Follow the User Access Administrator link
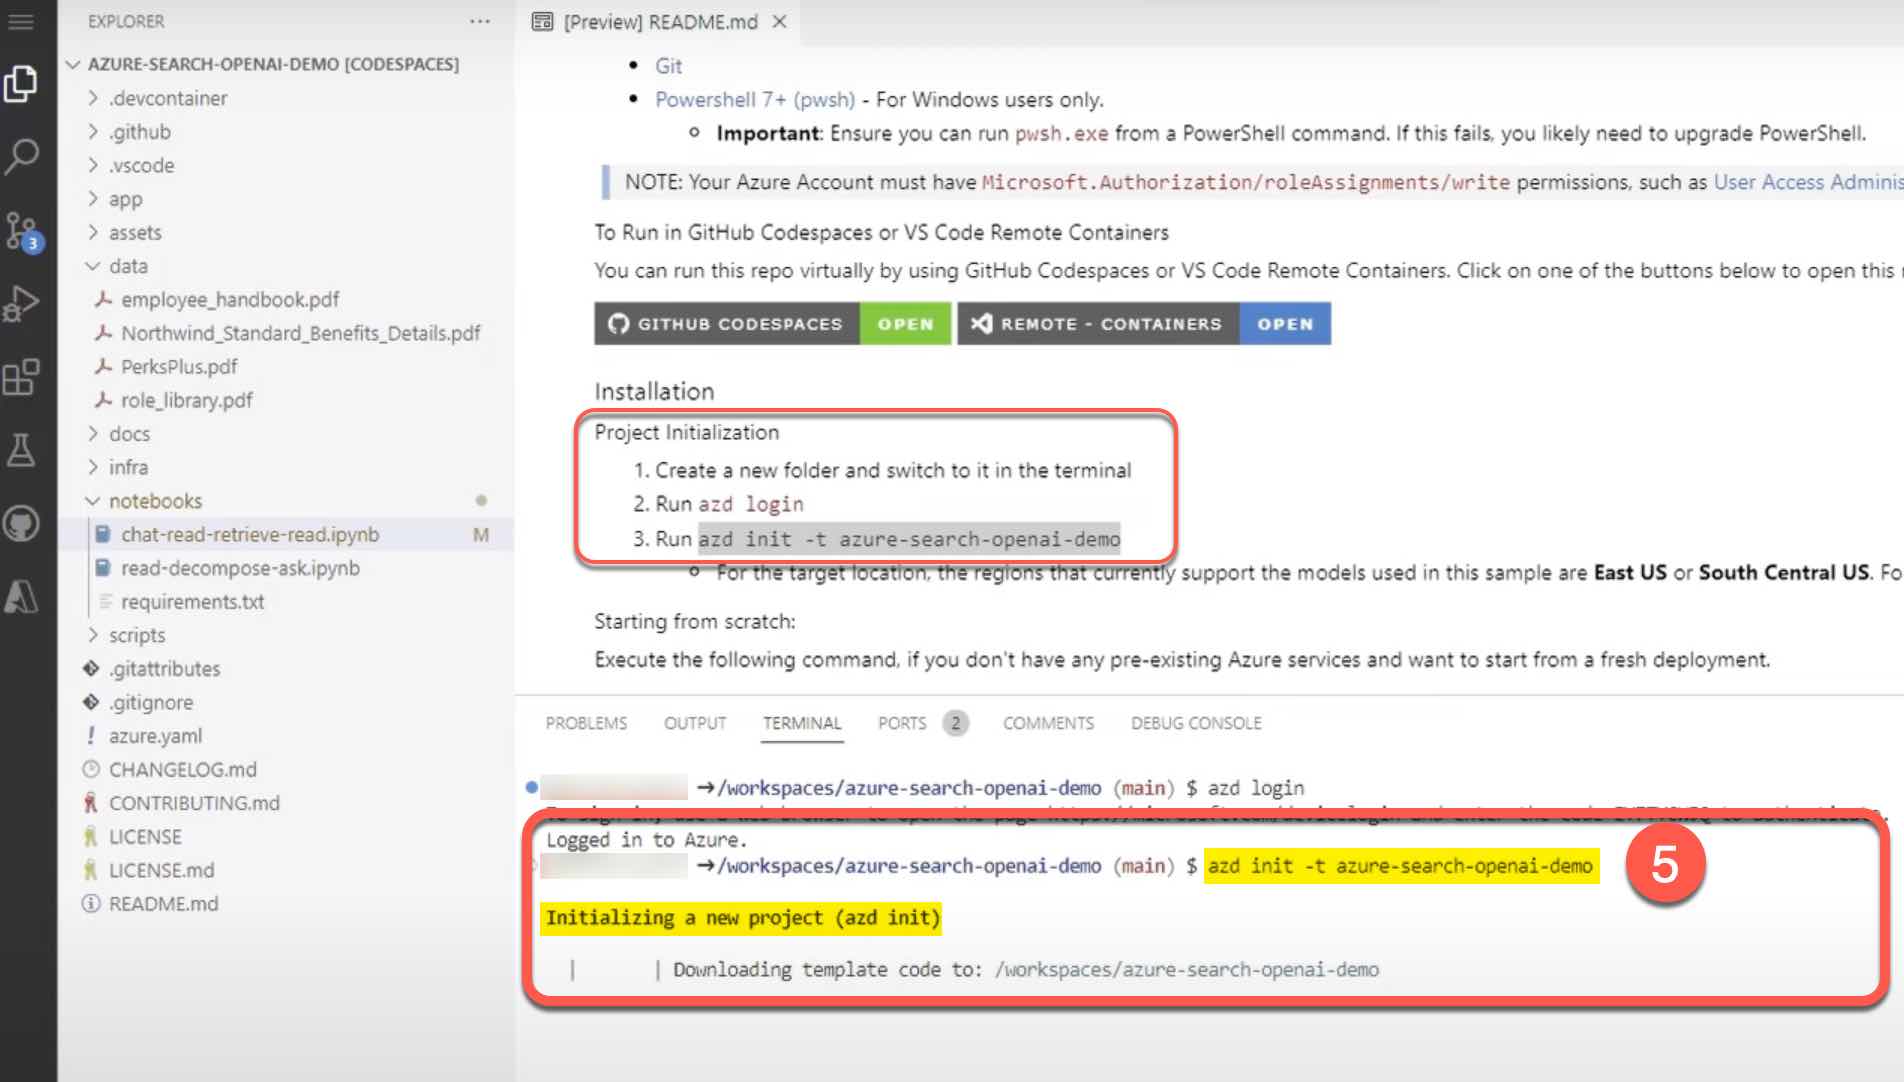This screenshot has height=1082, width=1904. coord(1808,182)
